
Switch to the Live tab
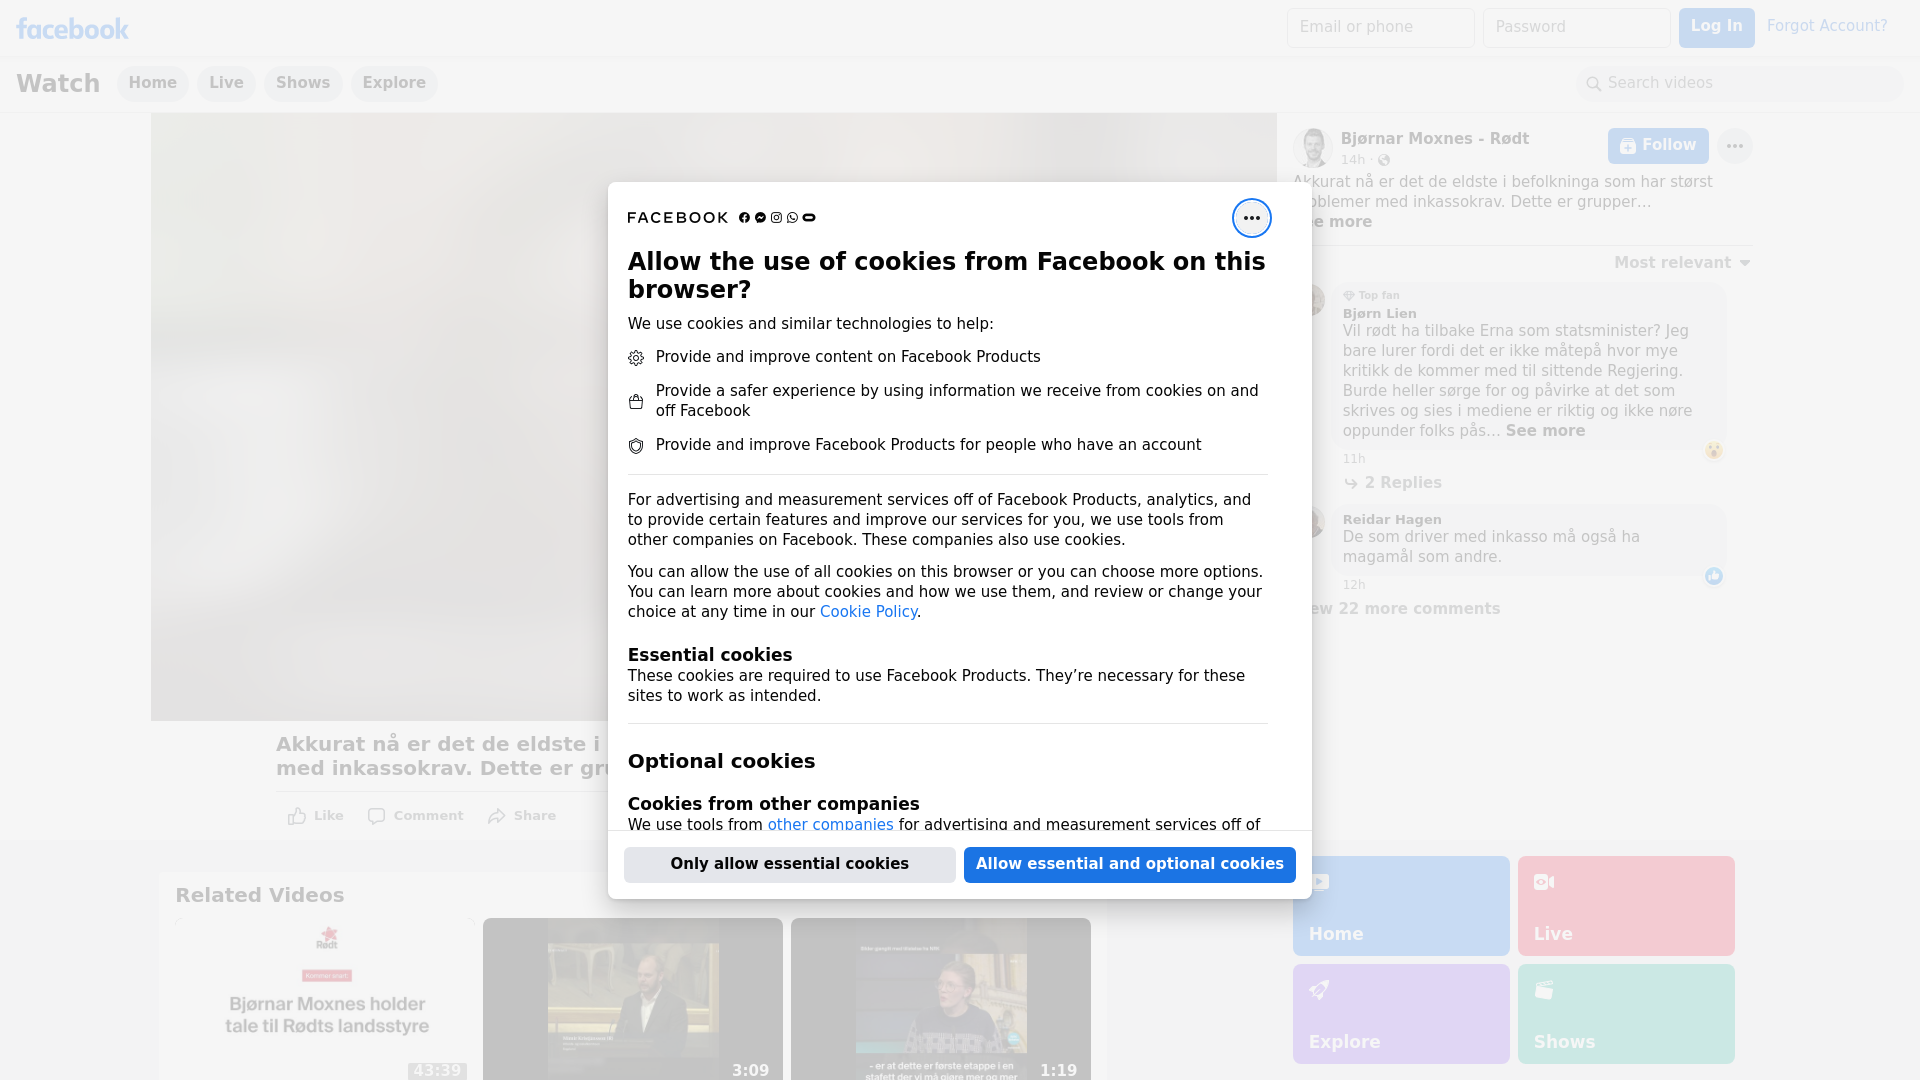[226, 83]
